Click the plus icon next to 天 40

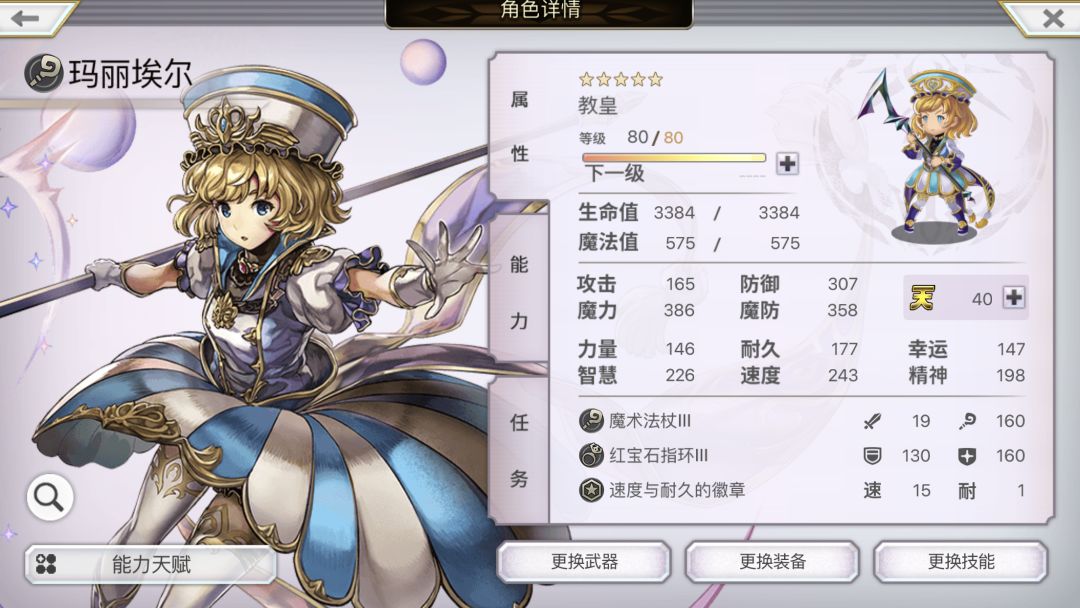pos(1014,297)
